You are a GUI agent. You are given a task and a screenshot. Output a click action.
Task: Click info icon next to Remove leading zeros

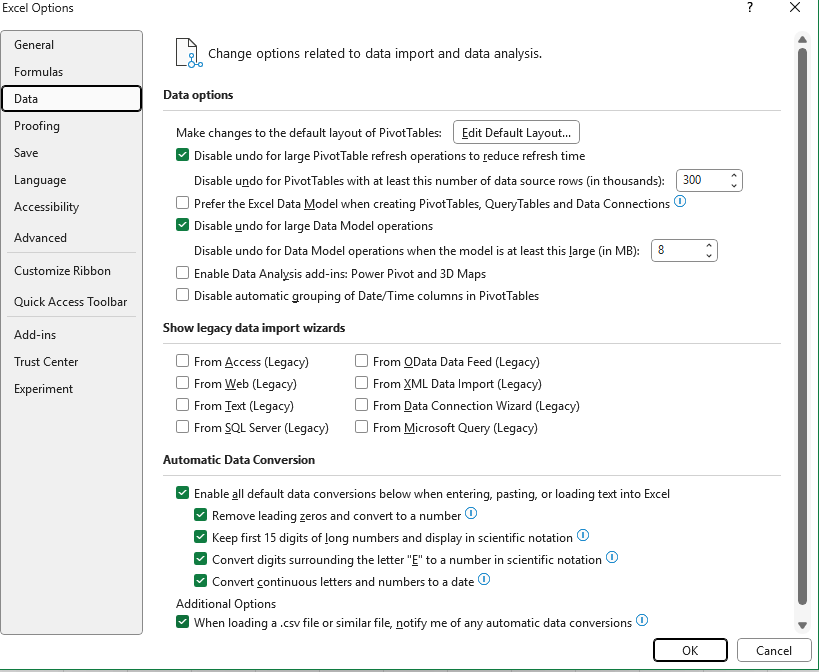(471, 513)
